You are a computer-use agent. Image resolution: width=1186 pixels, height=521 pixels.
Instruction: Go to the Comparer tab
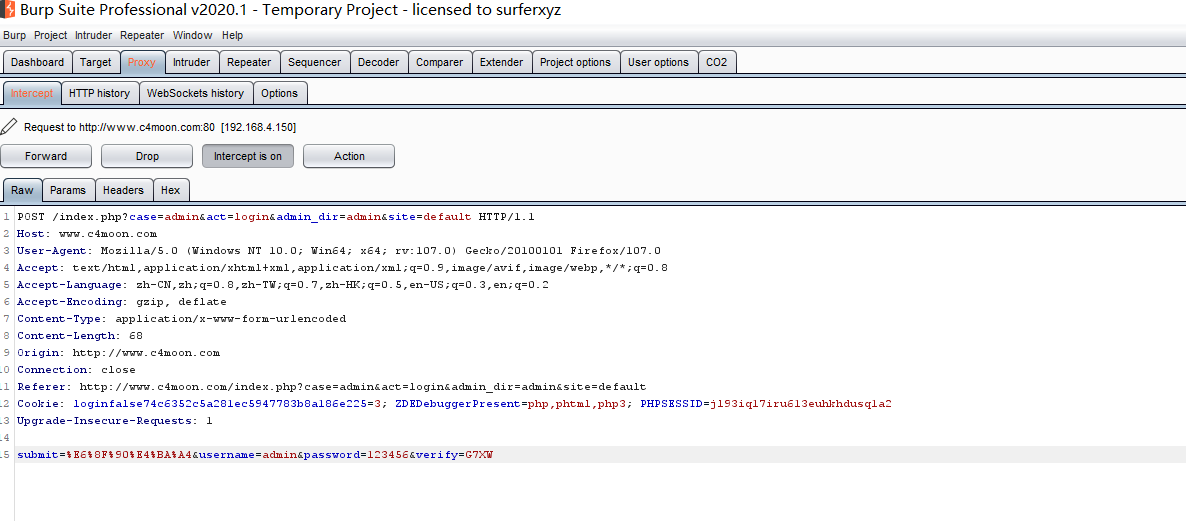coord(439,63)
